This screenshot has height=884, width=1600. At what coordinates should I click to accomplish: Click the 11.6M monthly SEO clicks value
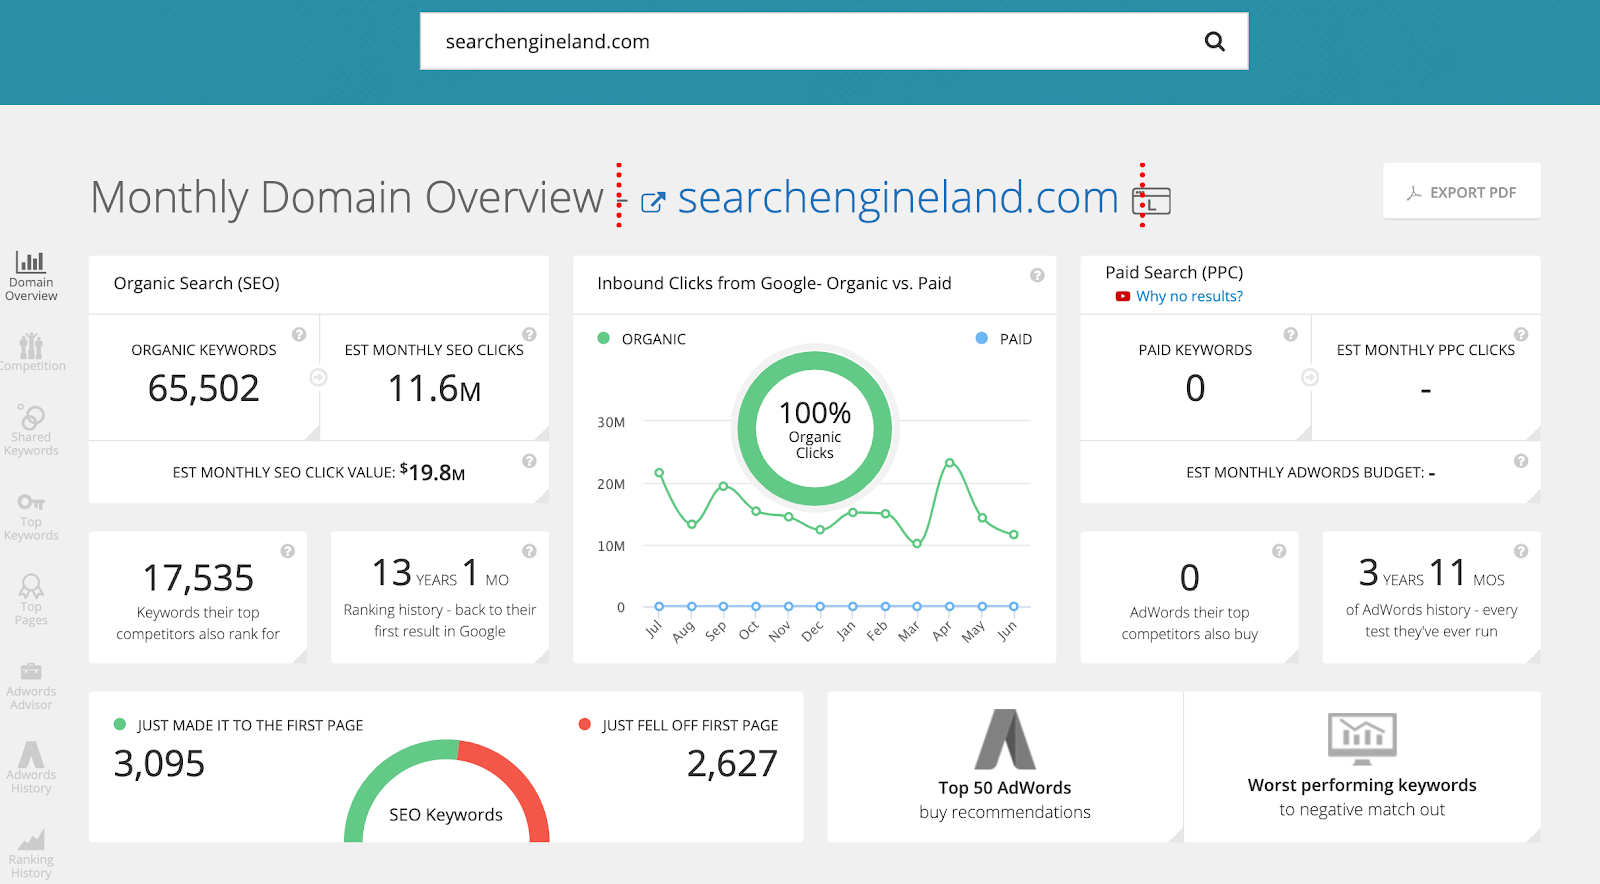pyautogui.click(x=435, y=388)
